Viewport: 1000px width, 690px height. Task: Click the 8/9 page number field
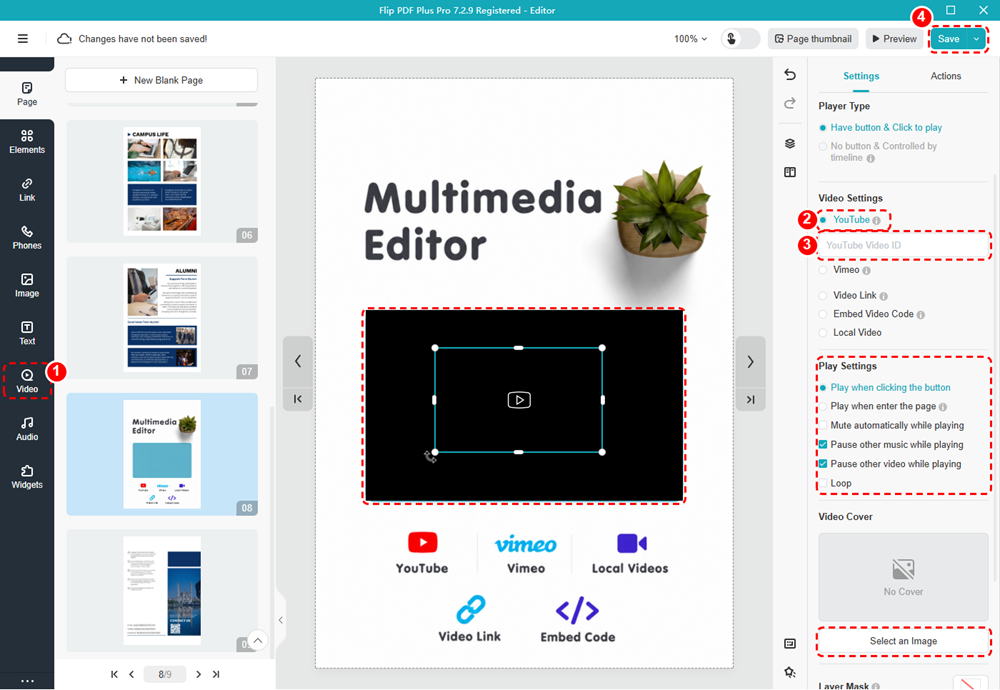[x=165, y=674]
